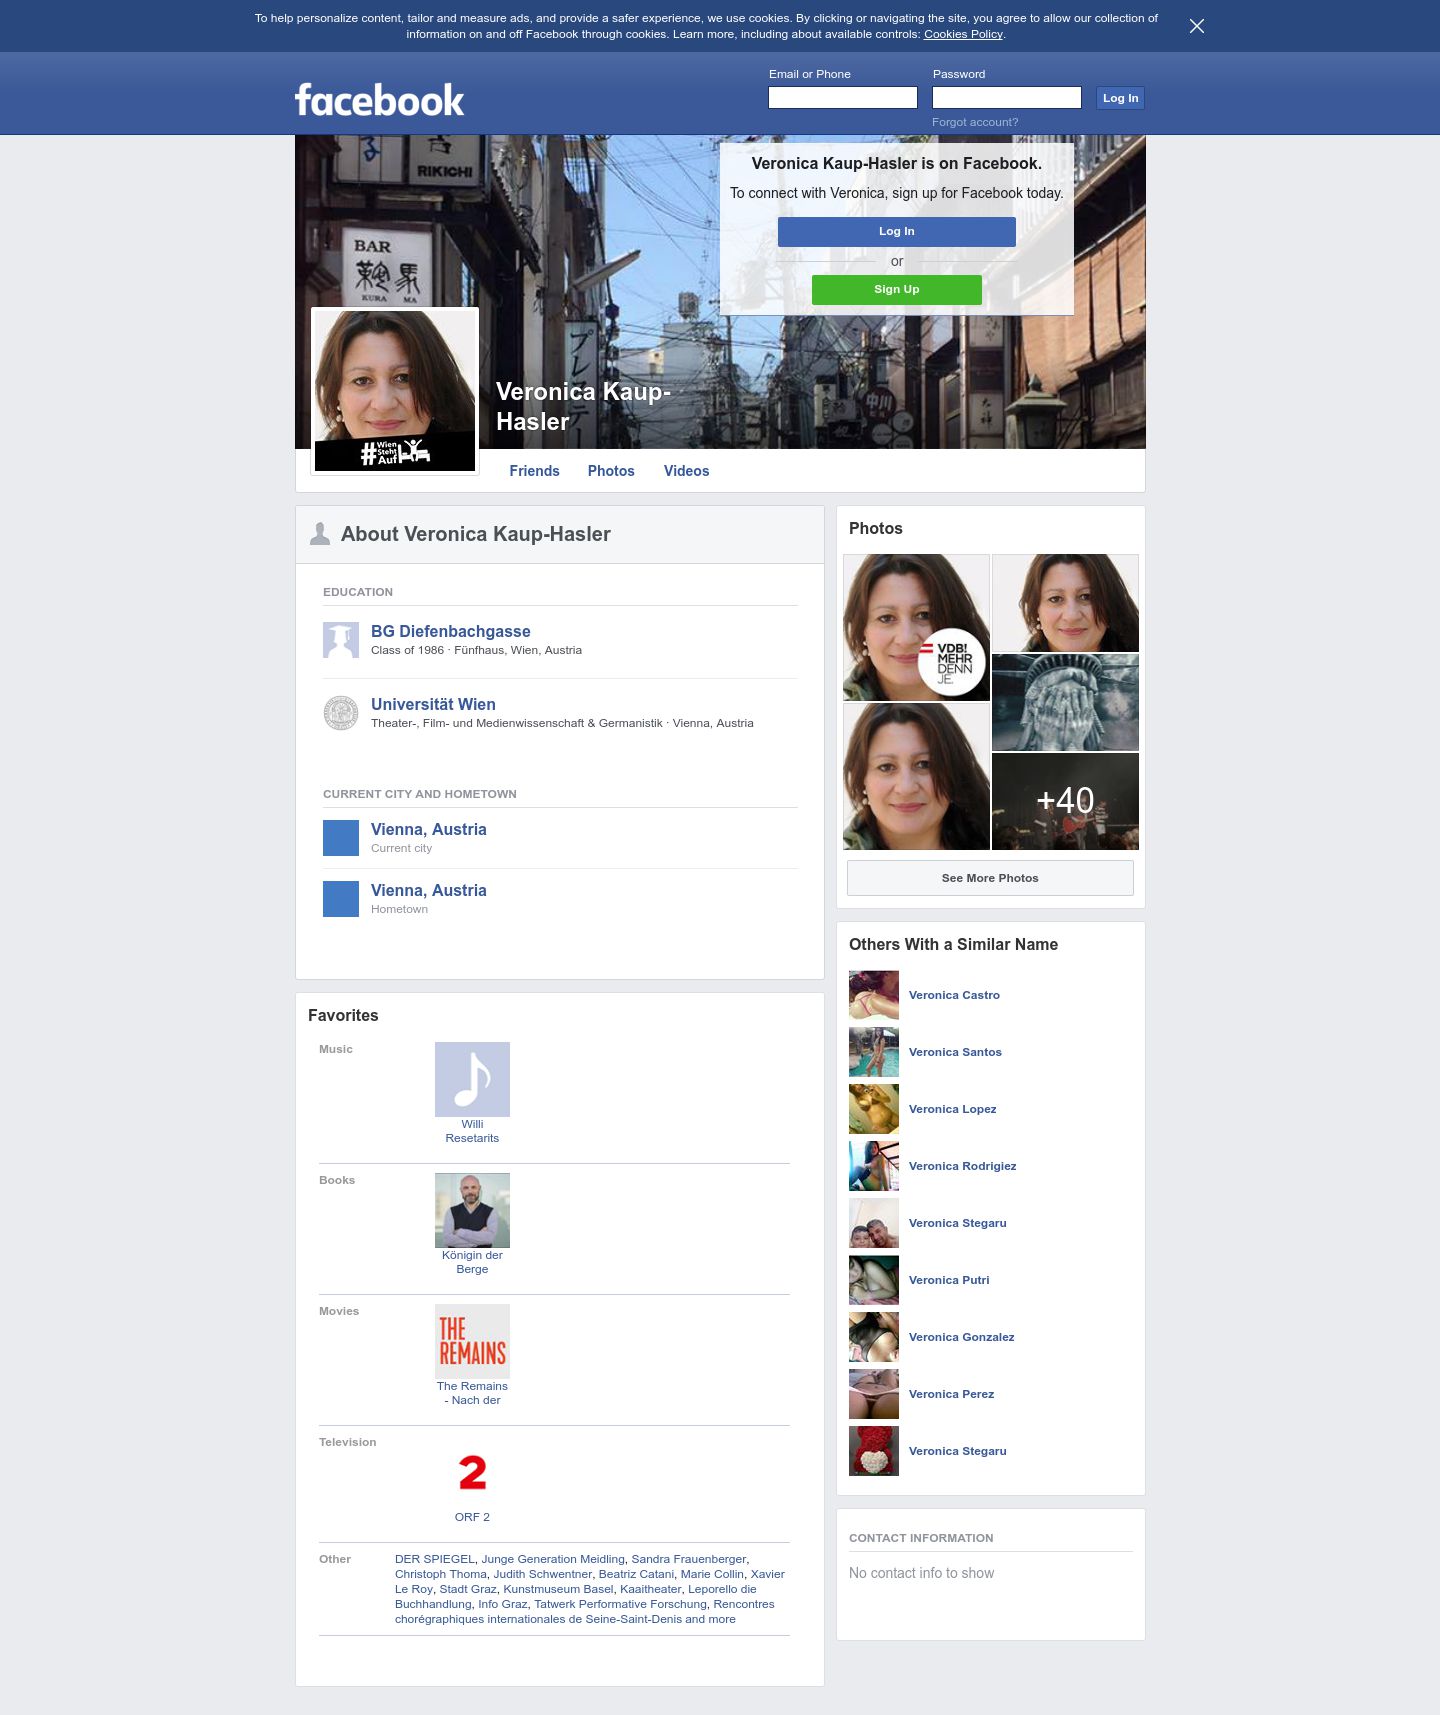Click the header Log In button
The image size is (1440, 1715).
pyautogui.click(x=1120, y=98)
